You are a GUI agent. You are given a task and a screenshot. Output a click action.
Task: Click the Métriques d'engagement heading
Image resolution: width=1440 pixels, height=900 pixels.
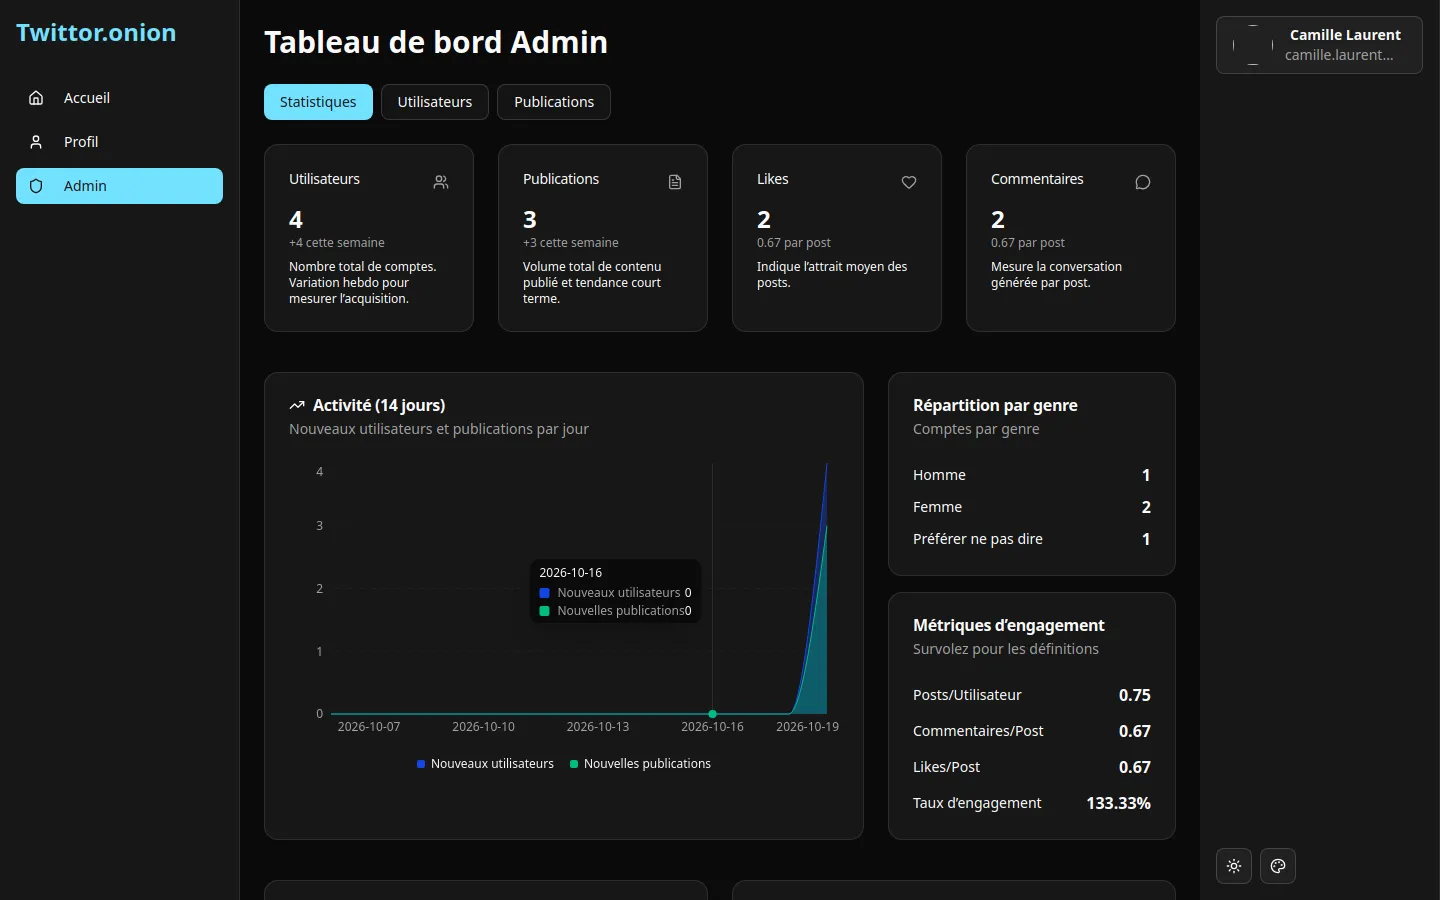1009,625
